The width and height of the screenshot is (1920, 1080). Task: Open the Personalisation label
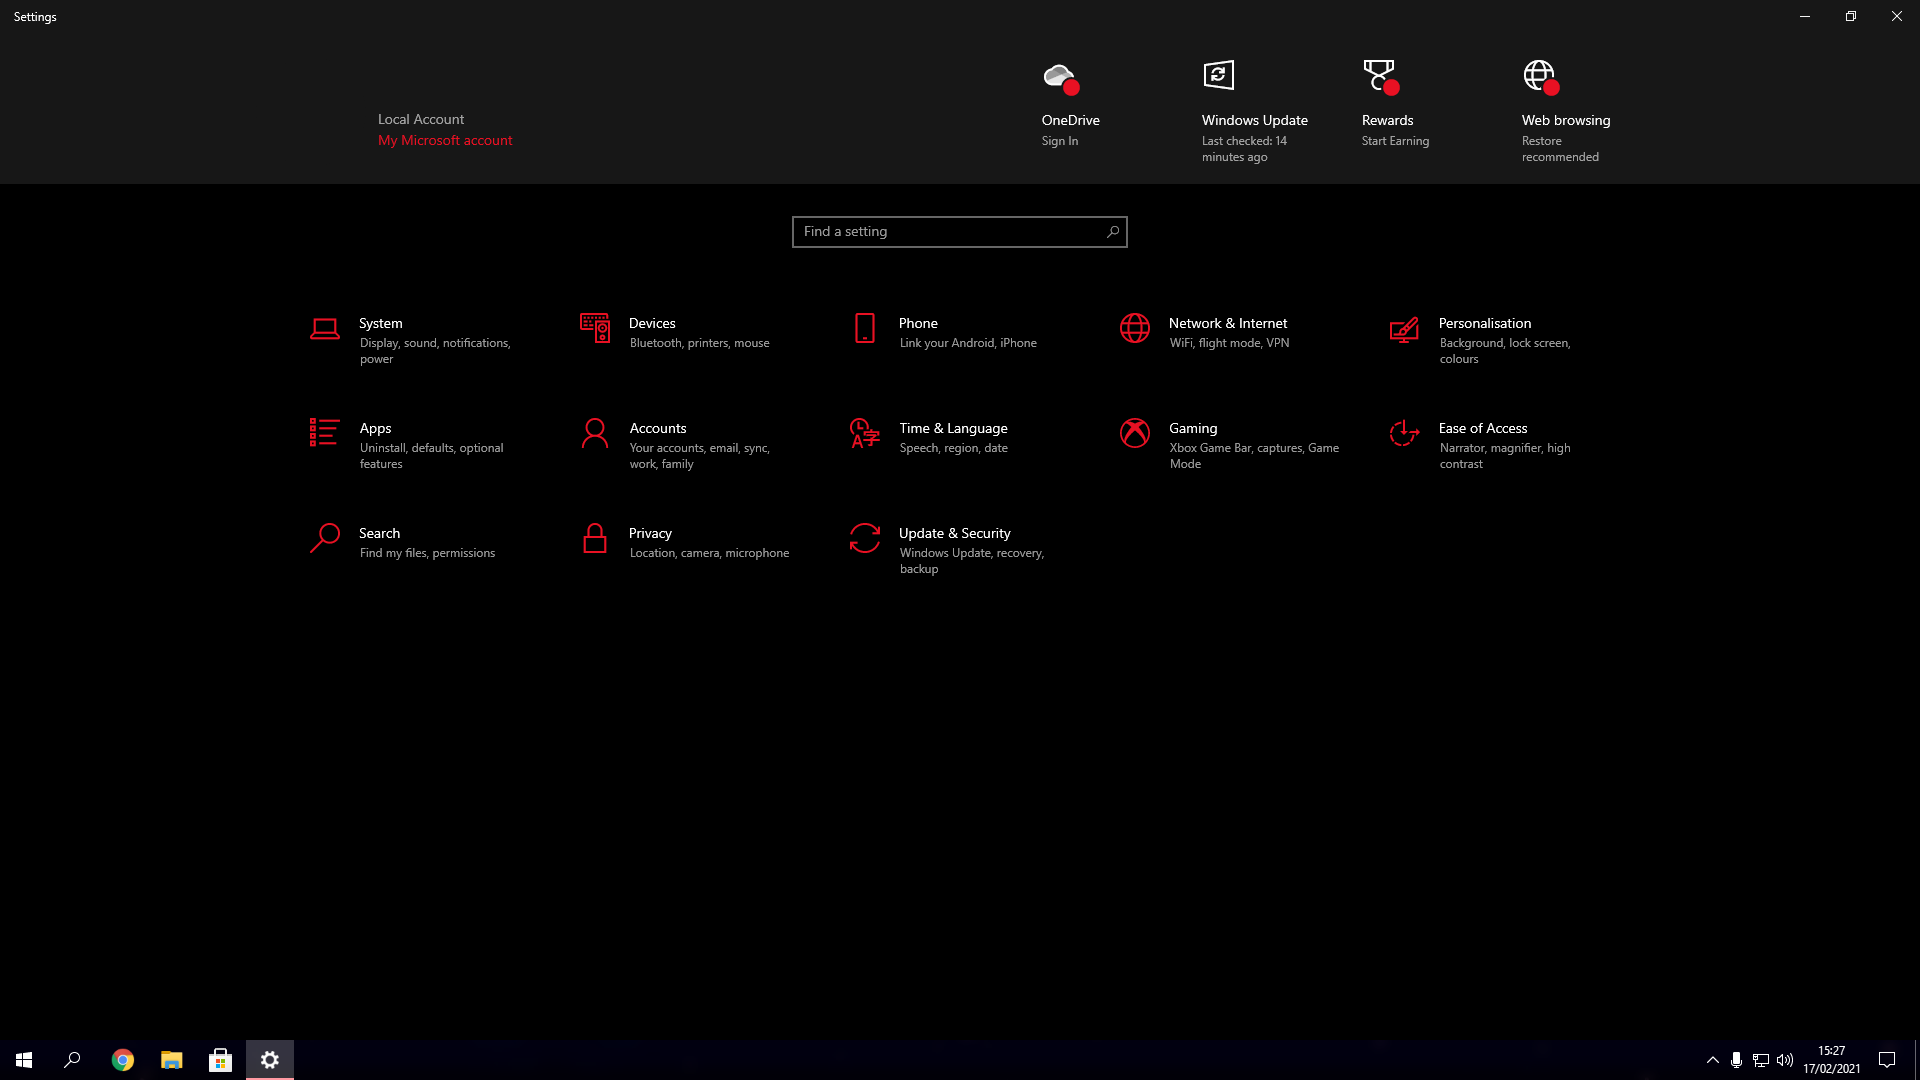(x=1485, y=323)
